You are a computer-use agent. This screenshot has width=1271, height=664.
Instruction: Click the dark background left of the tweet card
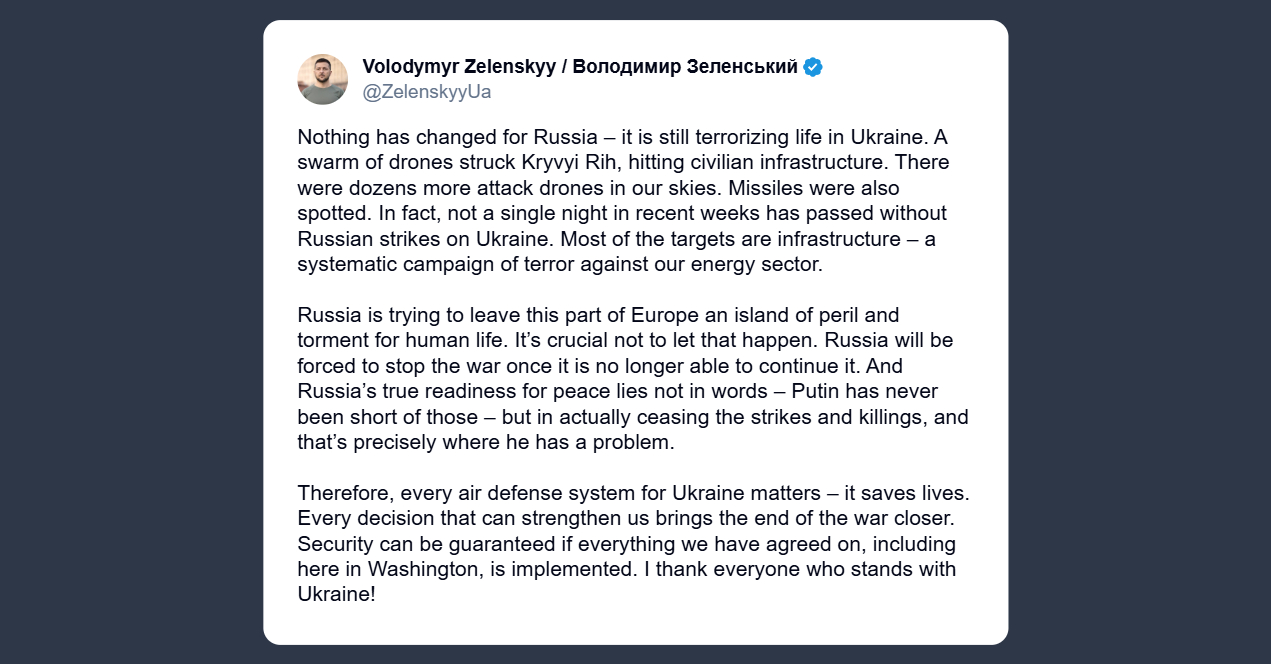point(130,332)
